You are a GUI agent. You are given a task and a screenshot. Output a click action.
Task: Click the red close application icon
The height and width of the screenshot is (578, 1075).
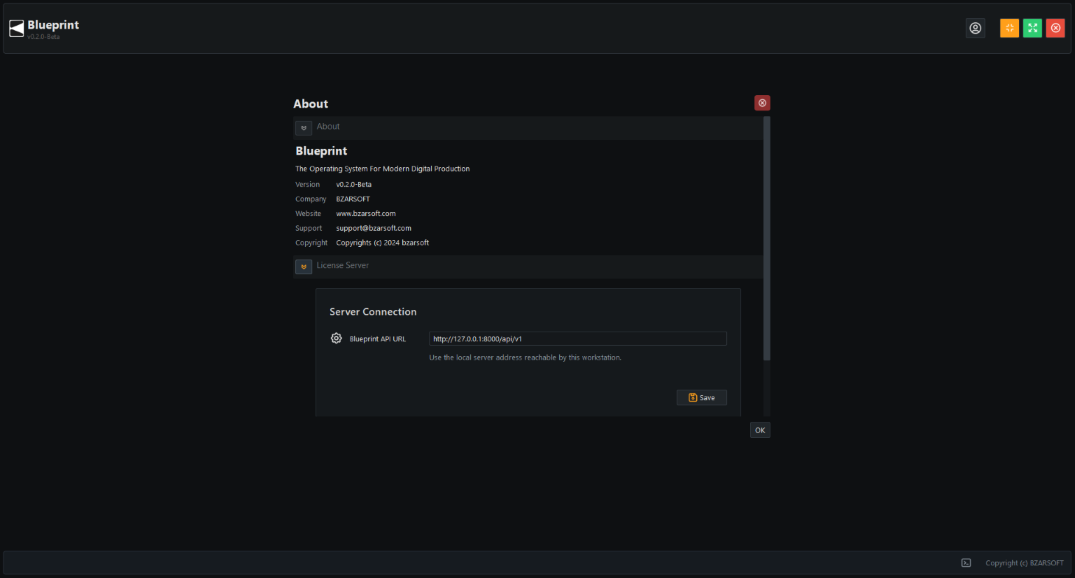1055,28
